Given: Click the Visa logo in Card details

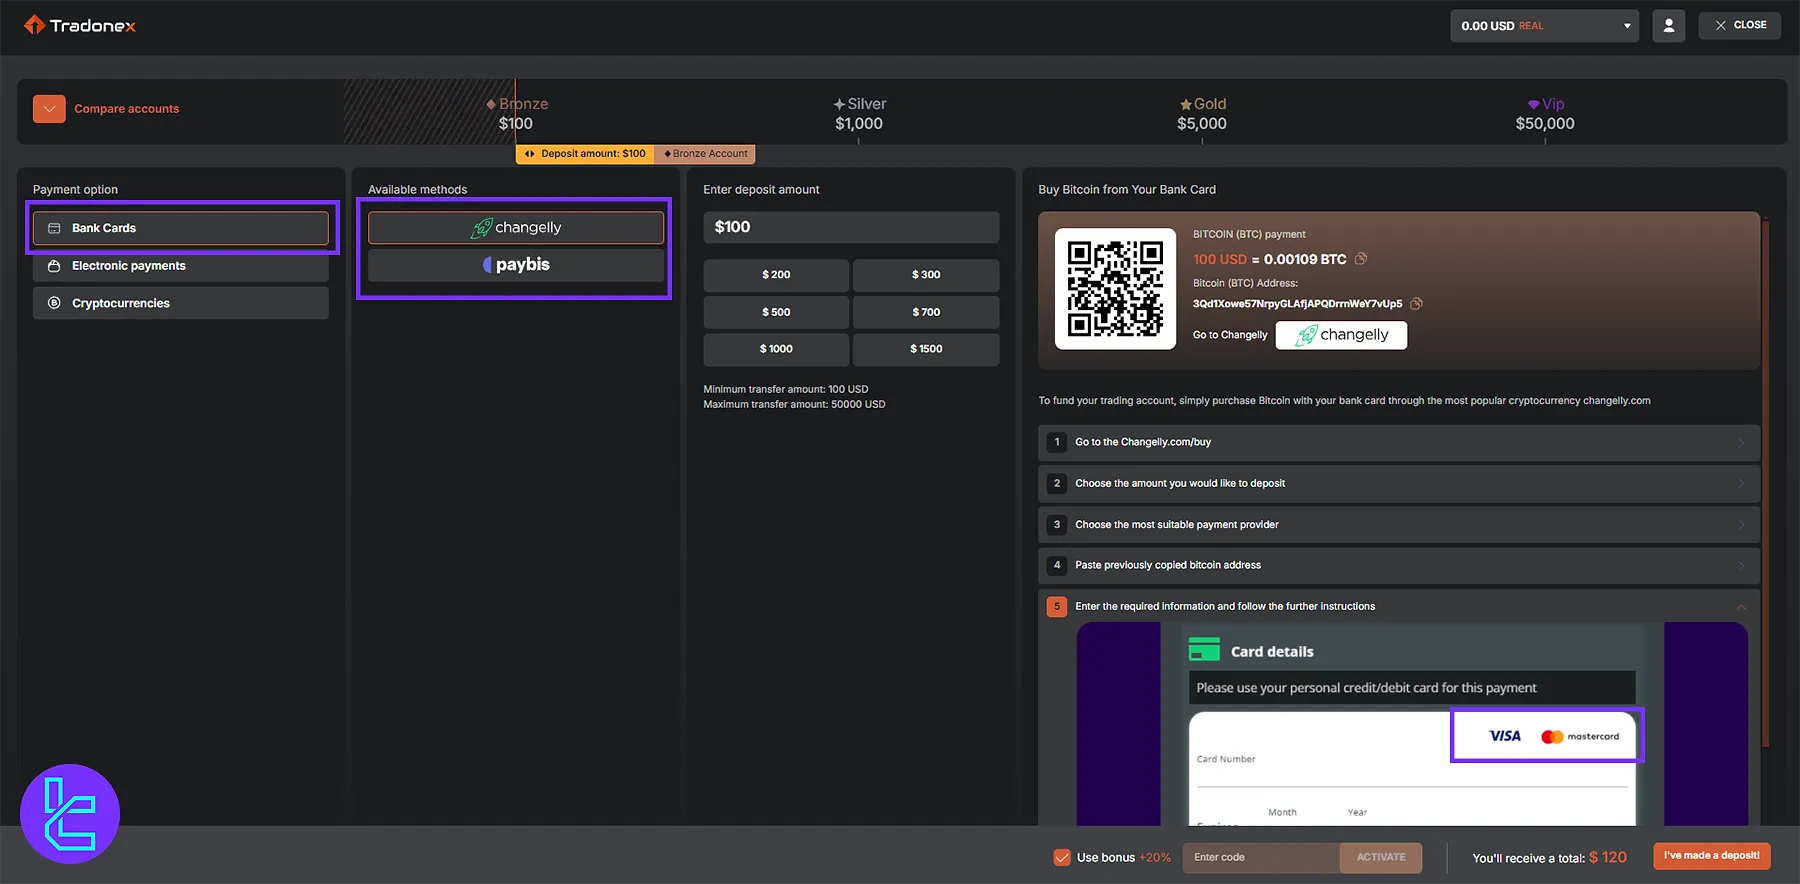Looking at the screenshot, I should tap(1505, 736).
